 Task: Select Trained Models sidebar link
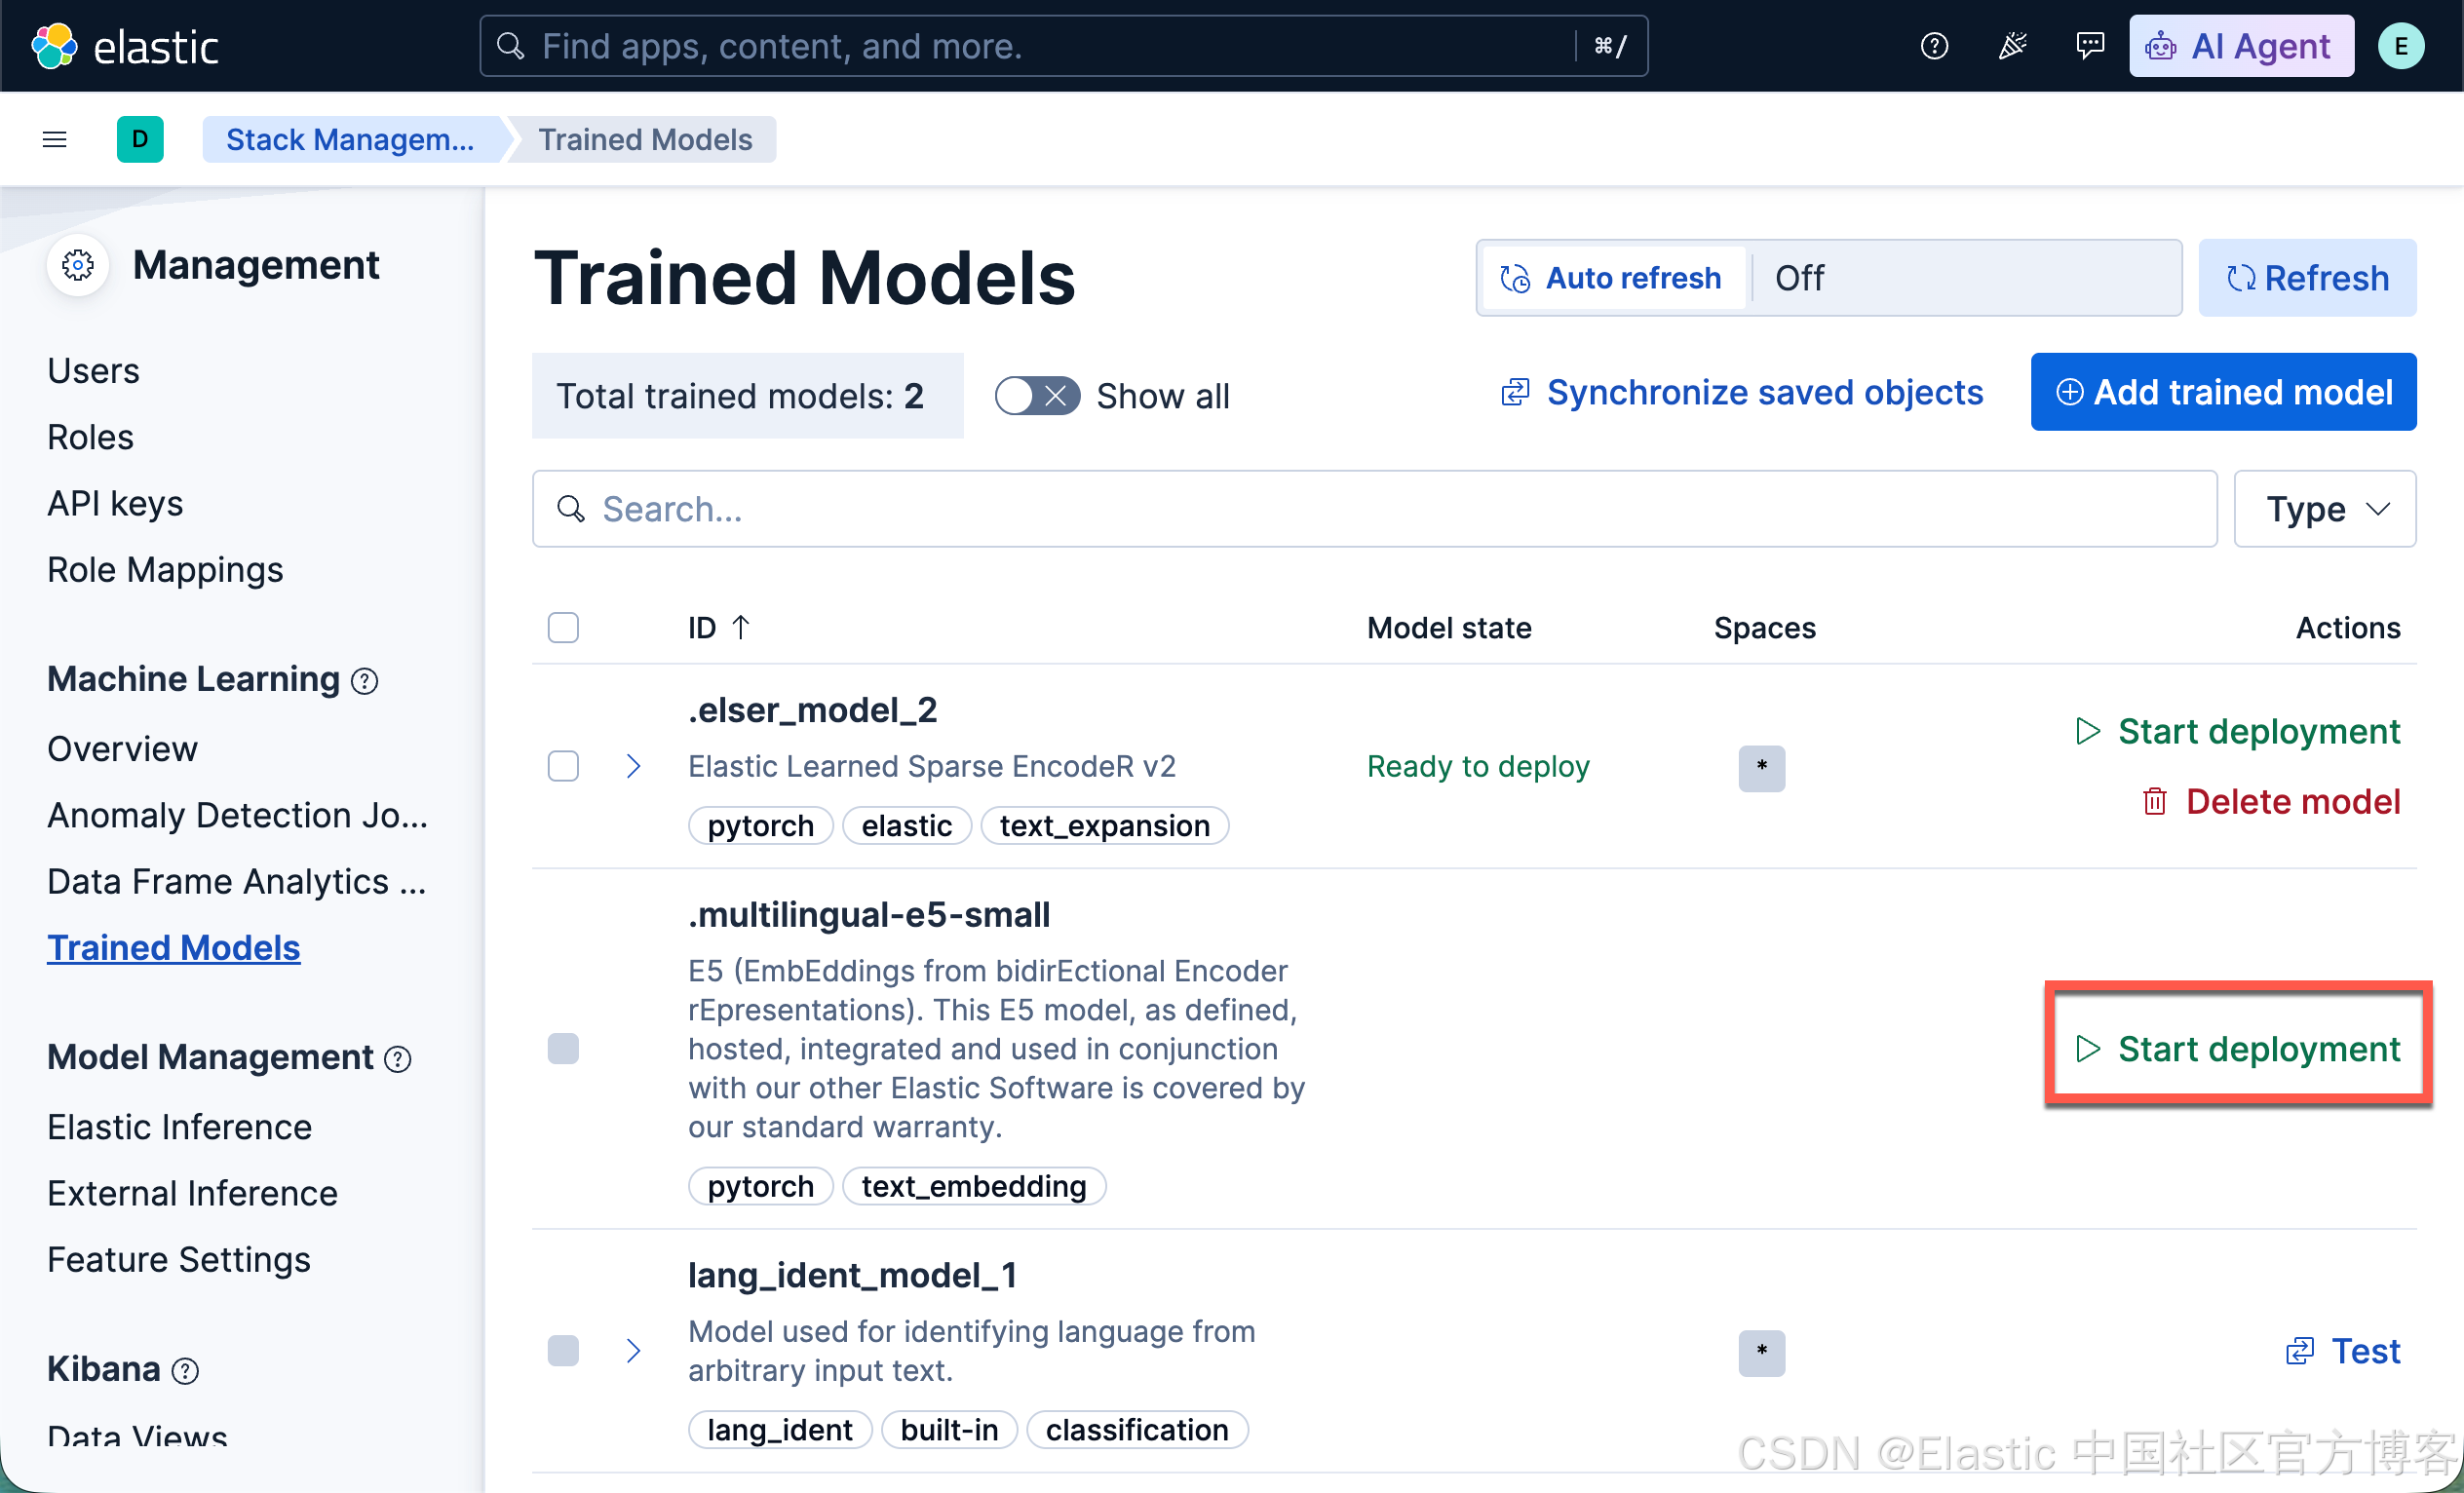pos(173,947)
